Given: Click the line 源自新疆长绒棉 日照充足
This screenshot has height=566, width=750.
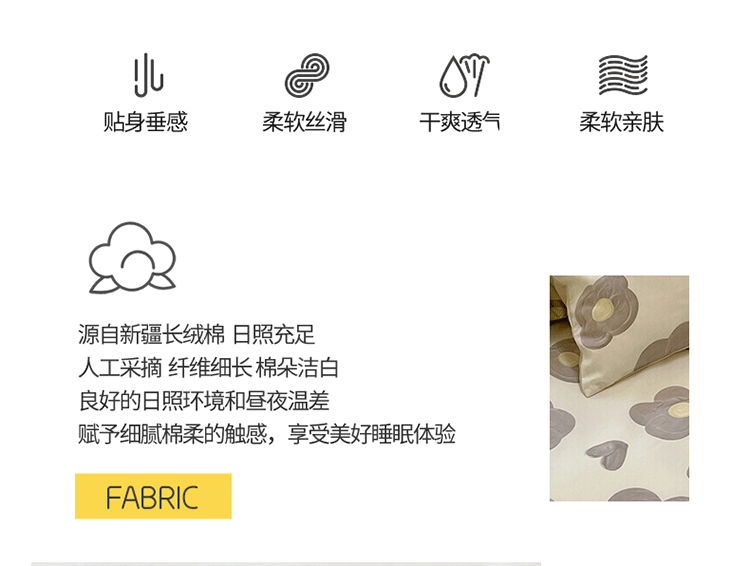Looking at the screenshot, I should (x=196, y=334).
